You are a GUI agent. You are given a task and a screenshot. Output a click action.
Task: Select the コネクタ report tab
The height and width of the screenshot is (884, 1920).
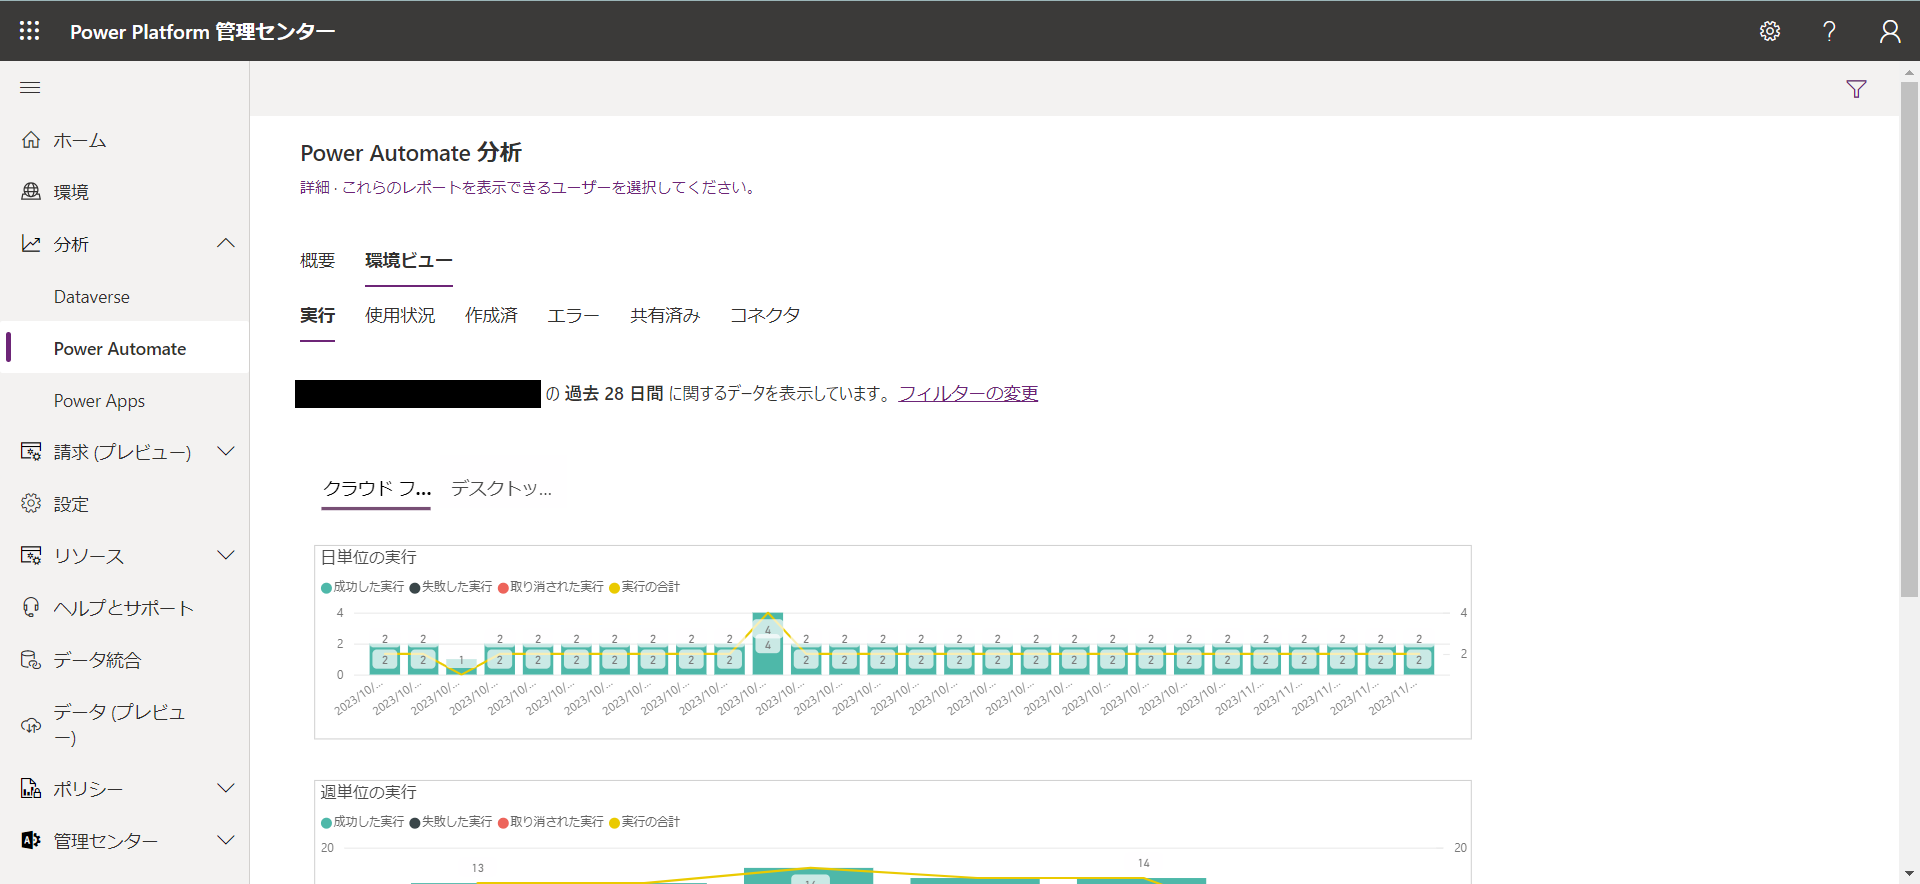(765, 315)
